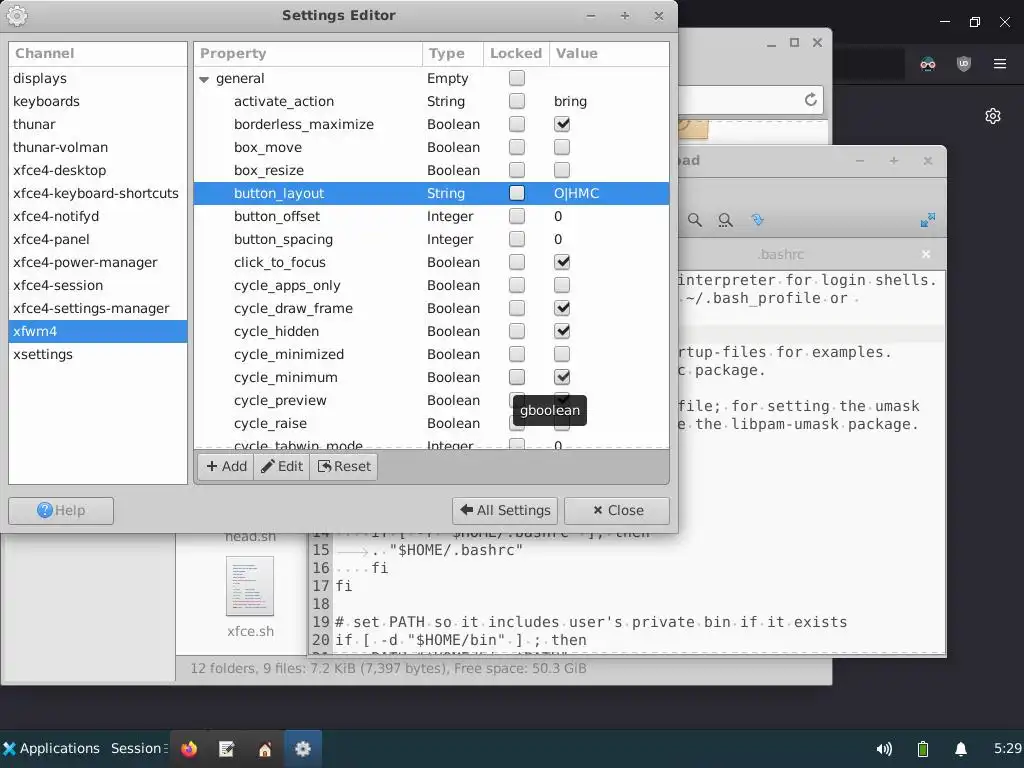
Task: Click Edit property button
Action: click(282, 466)
